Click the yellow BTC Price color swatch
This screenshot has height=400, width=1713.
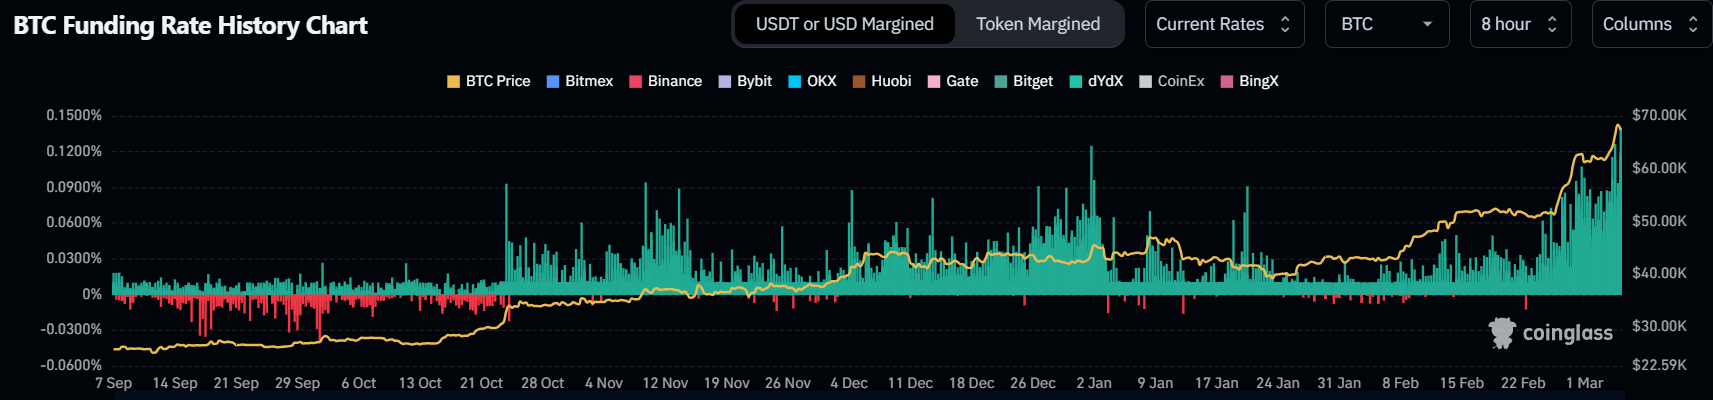[453, 81]
